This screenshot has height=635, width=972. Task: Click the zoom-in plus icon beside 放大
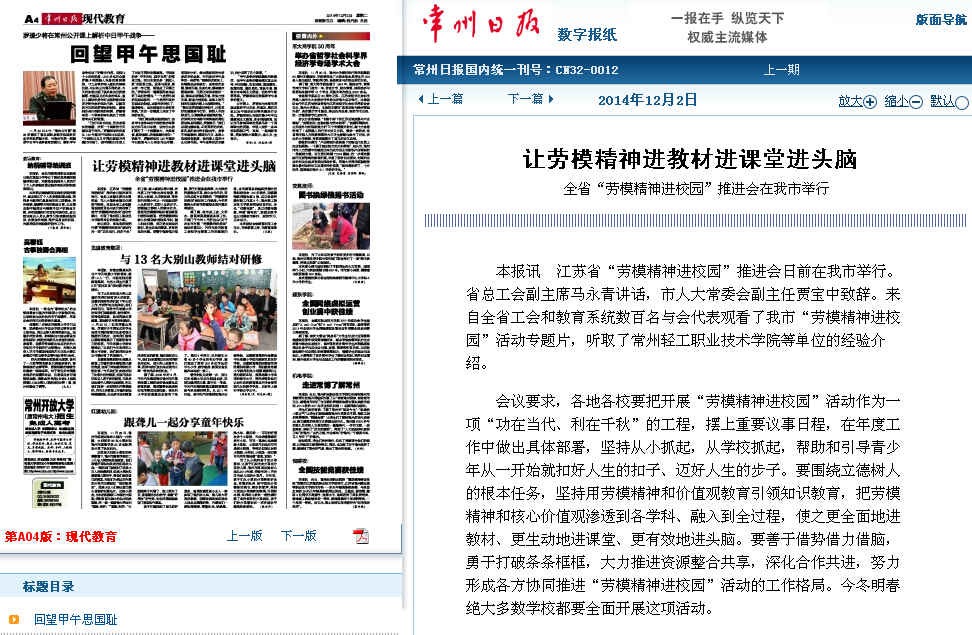tap(870, 101)
